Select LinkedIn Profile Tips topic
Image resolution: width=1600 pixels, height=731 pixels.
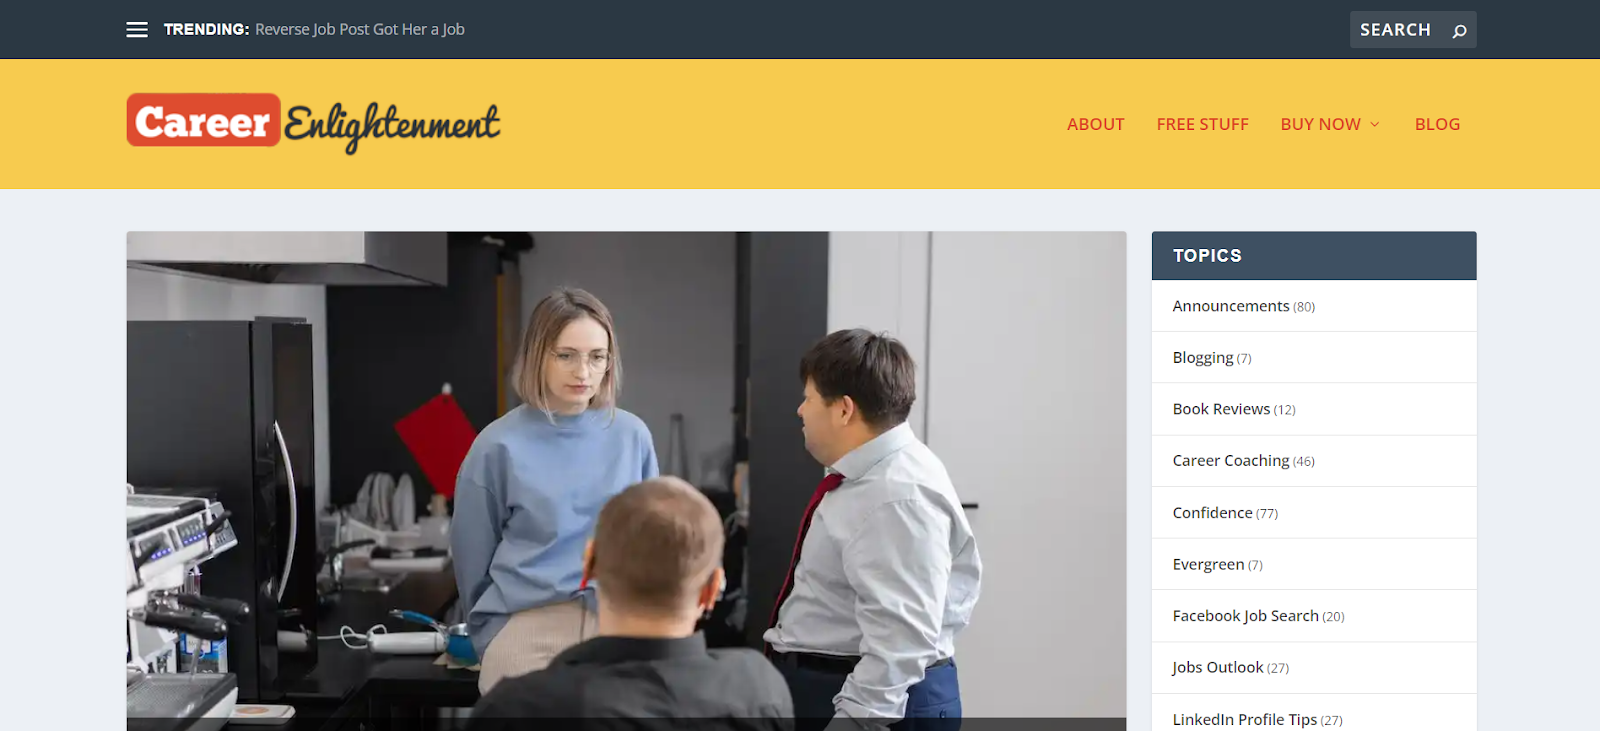click(x=1245, y=720)
